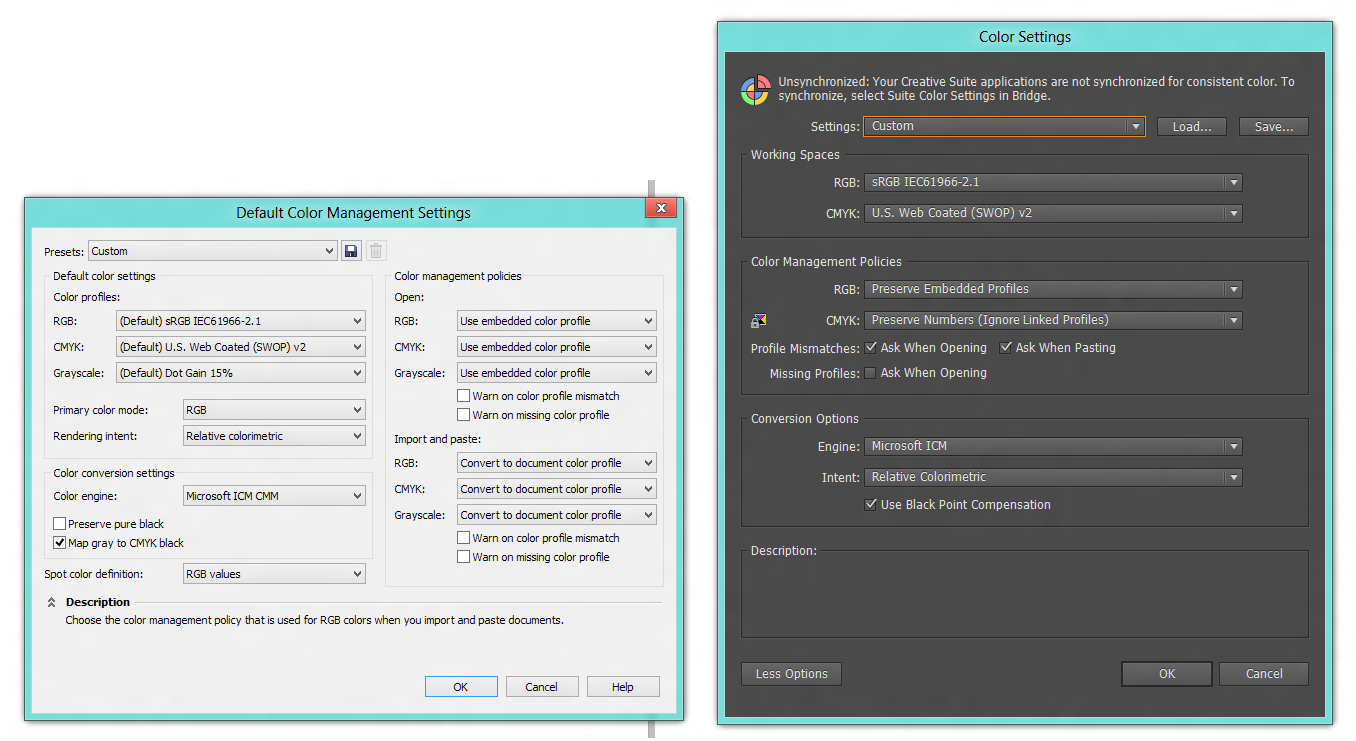Click Cancel in Color Settings dialog
Screen dimensions: 1356x741
[x=1264, y=674]
